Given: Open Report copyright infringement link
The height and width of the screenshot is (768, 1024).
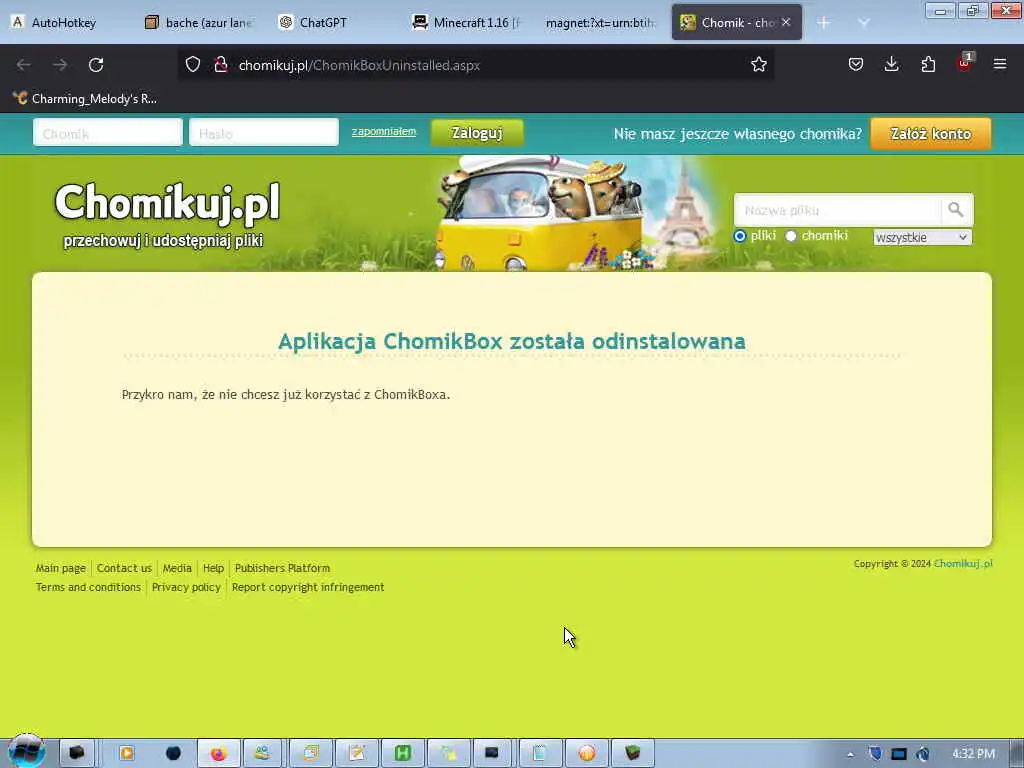Looking at the screenshot, I should point(308,587).
